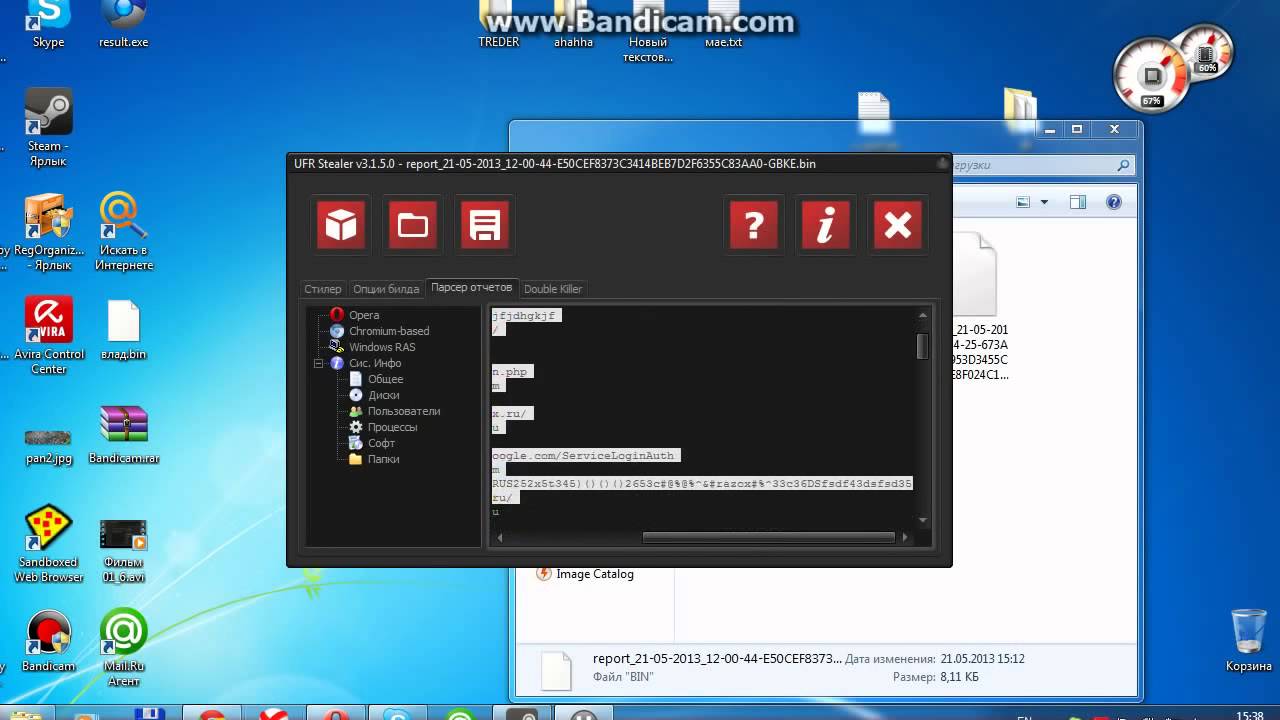Switch to the Стилер tab
Screen dimensions: 1280x720
[x=323, y=289]
